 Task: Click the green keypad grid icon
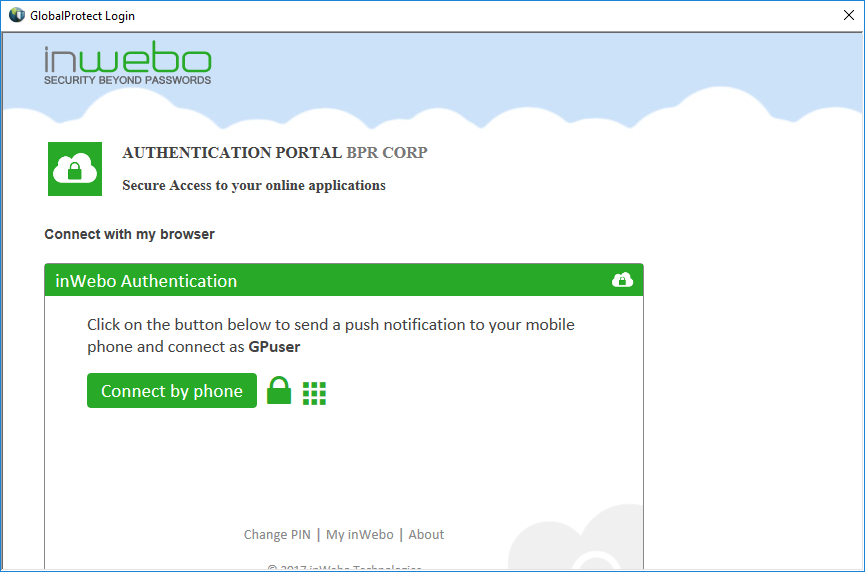[x=314, y=393]
